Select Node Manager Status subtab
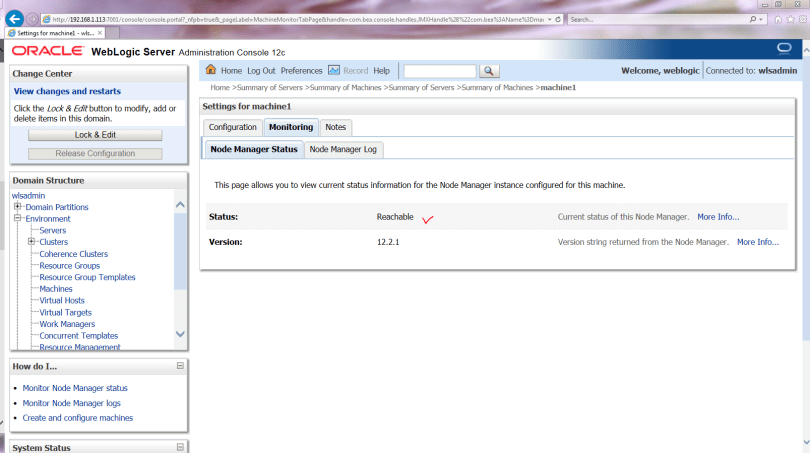This screenshot has width=810, height=453. pyautogui.click(x=254, y=149)
